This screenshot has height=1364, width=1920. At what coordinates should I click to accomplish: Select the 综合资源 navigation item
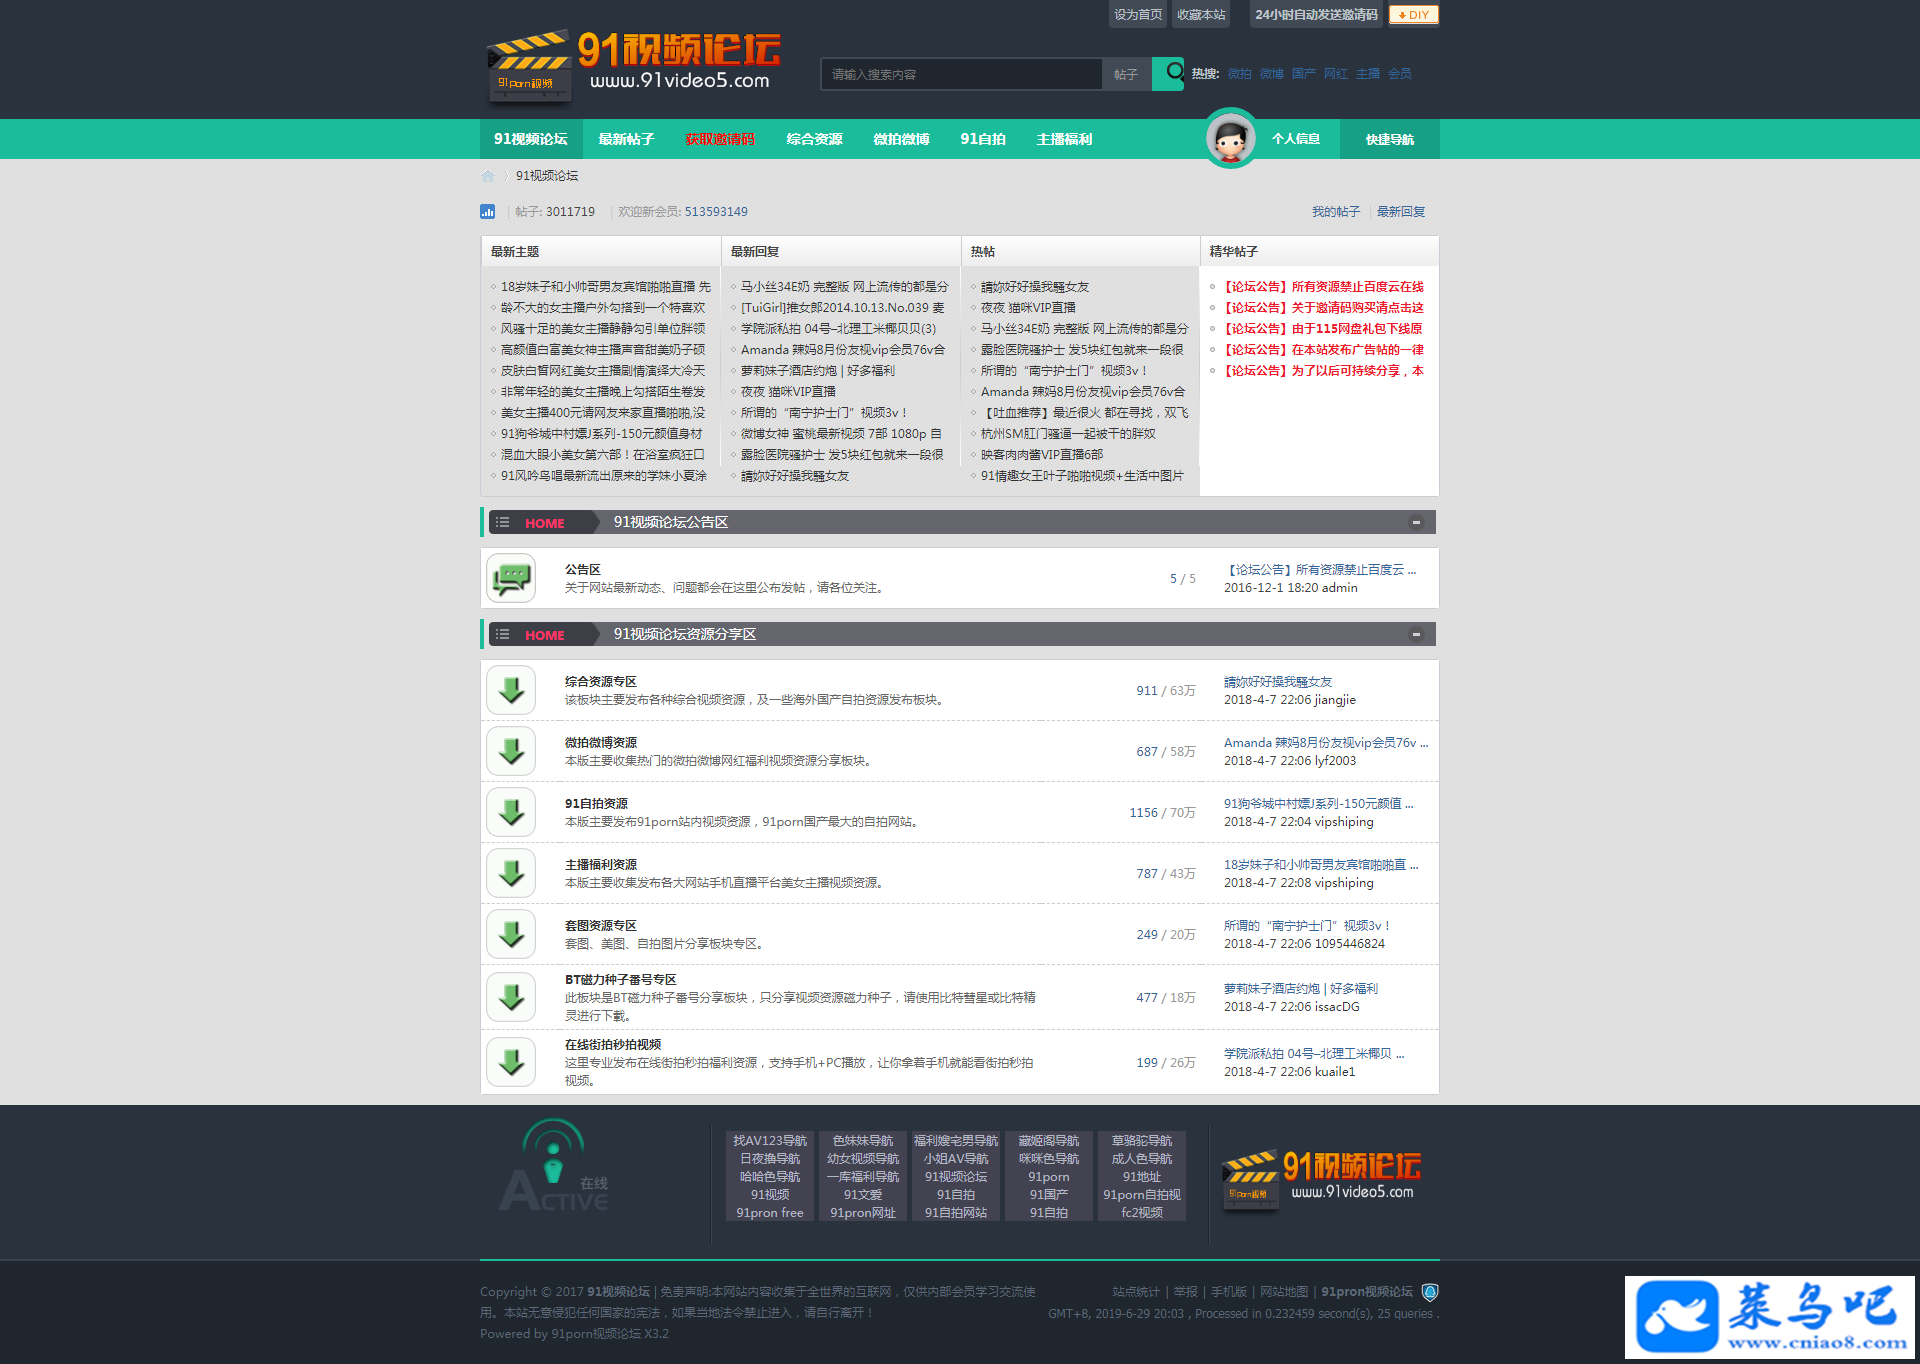click(814, 139)
